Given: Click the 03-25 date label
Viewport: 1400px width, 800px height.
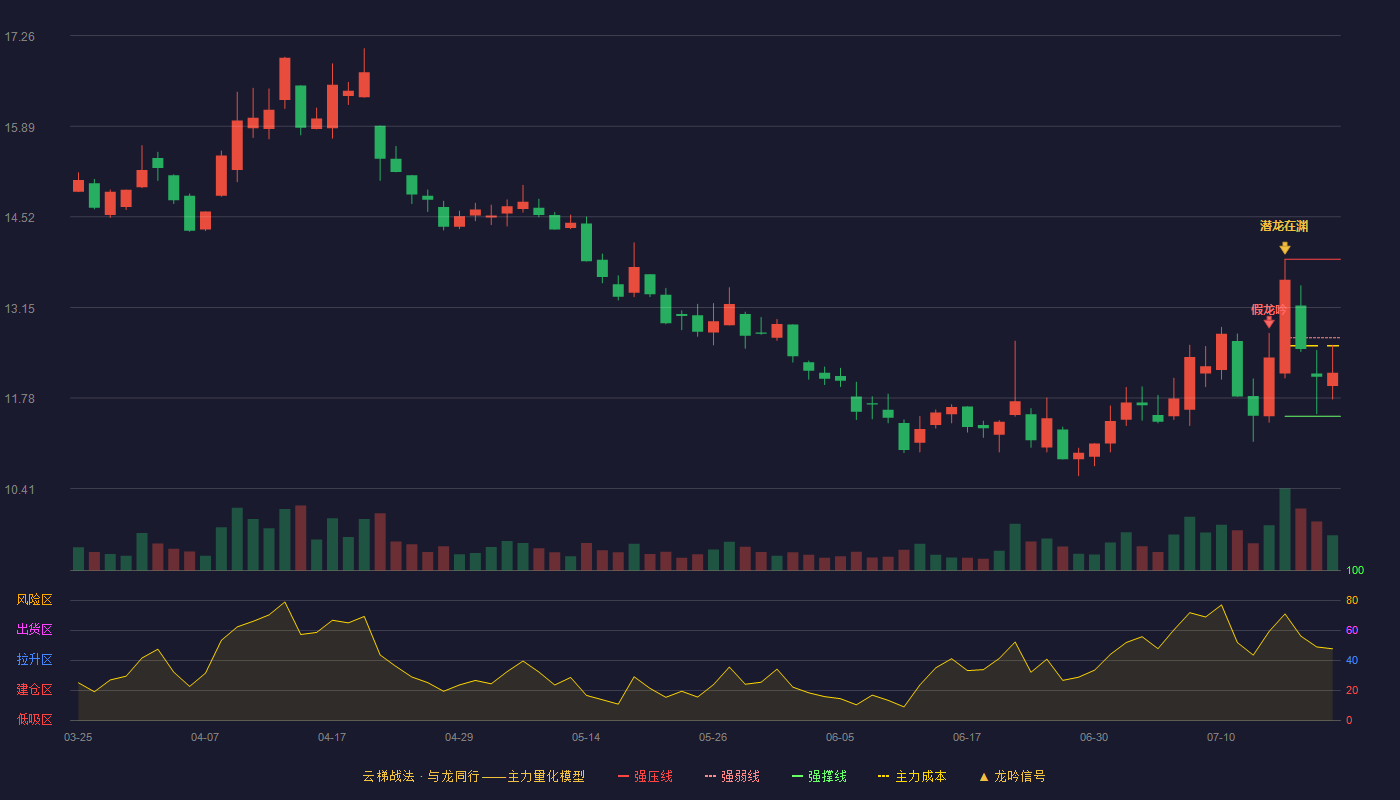Looking at the screenshot, I should (78, 737).
